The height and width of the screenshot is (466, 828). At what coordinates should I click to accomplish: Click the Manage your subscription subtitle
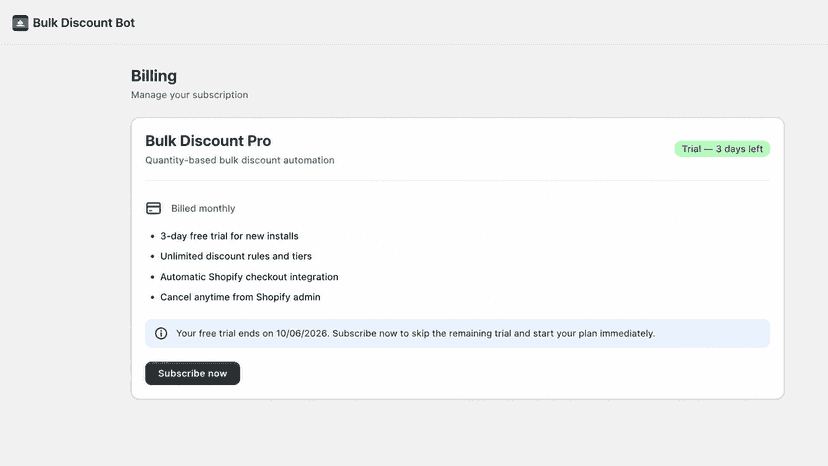pyautogui.click(x=190, y=95)
